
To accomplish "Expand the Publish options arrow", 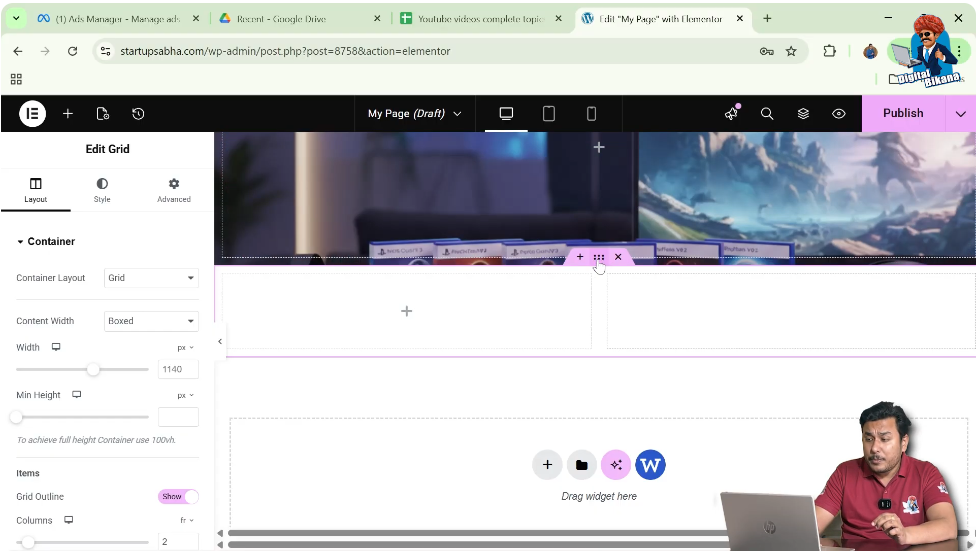I will click(x=961, y=114).
